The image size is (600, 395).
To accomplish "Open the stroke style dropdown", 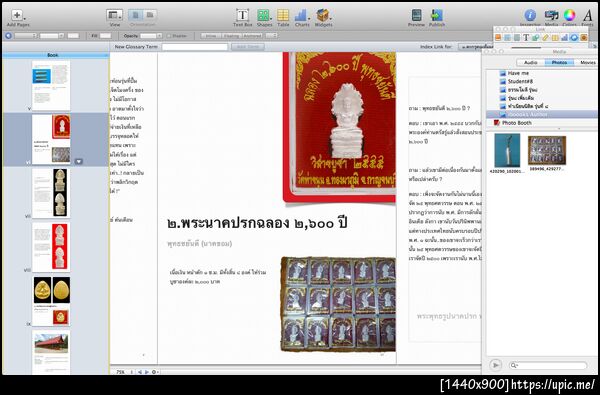I will coord(25,36).
